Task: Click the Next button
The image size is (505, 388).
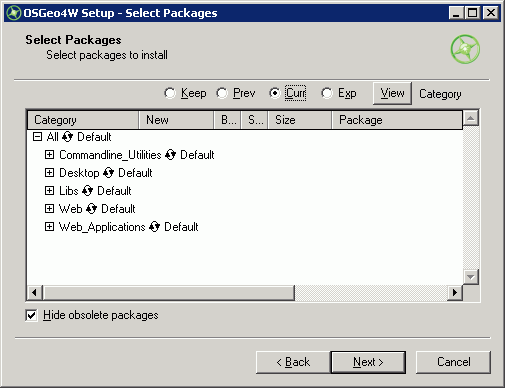Action: (x=368, y=362)
